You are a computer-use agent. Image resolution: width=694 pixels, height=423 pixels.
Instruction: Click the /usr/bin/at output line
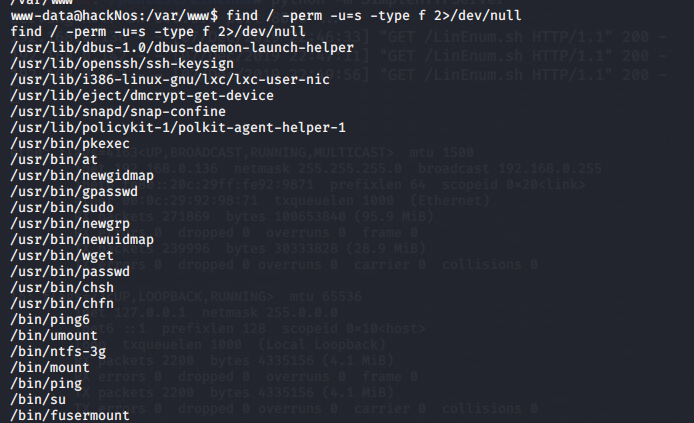[54, 160]
